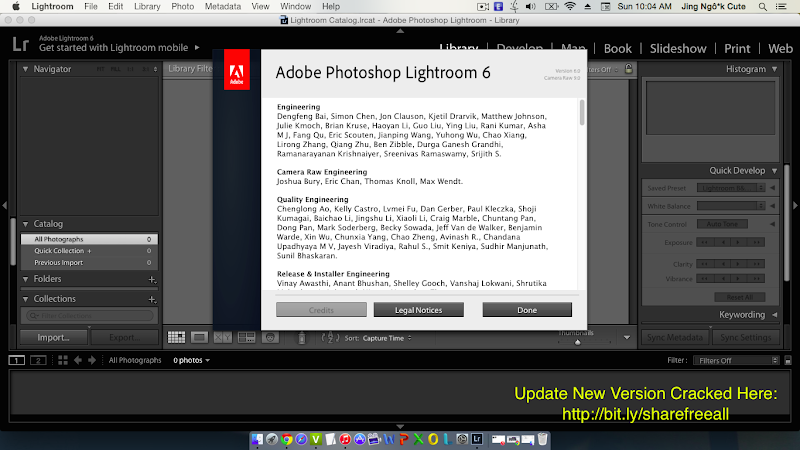
Task: Click Get started with Lightroom mobile
Action: tap(119, 47)
